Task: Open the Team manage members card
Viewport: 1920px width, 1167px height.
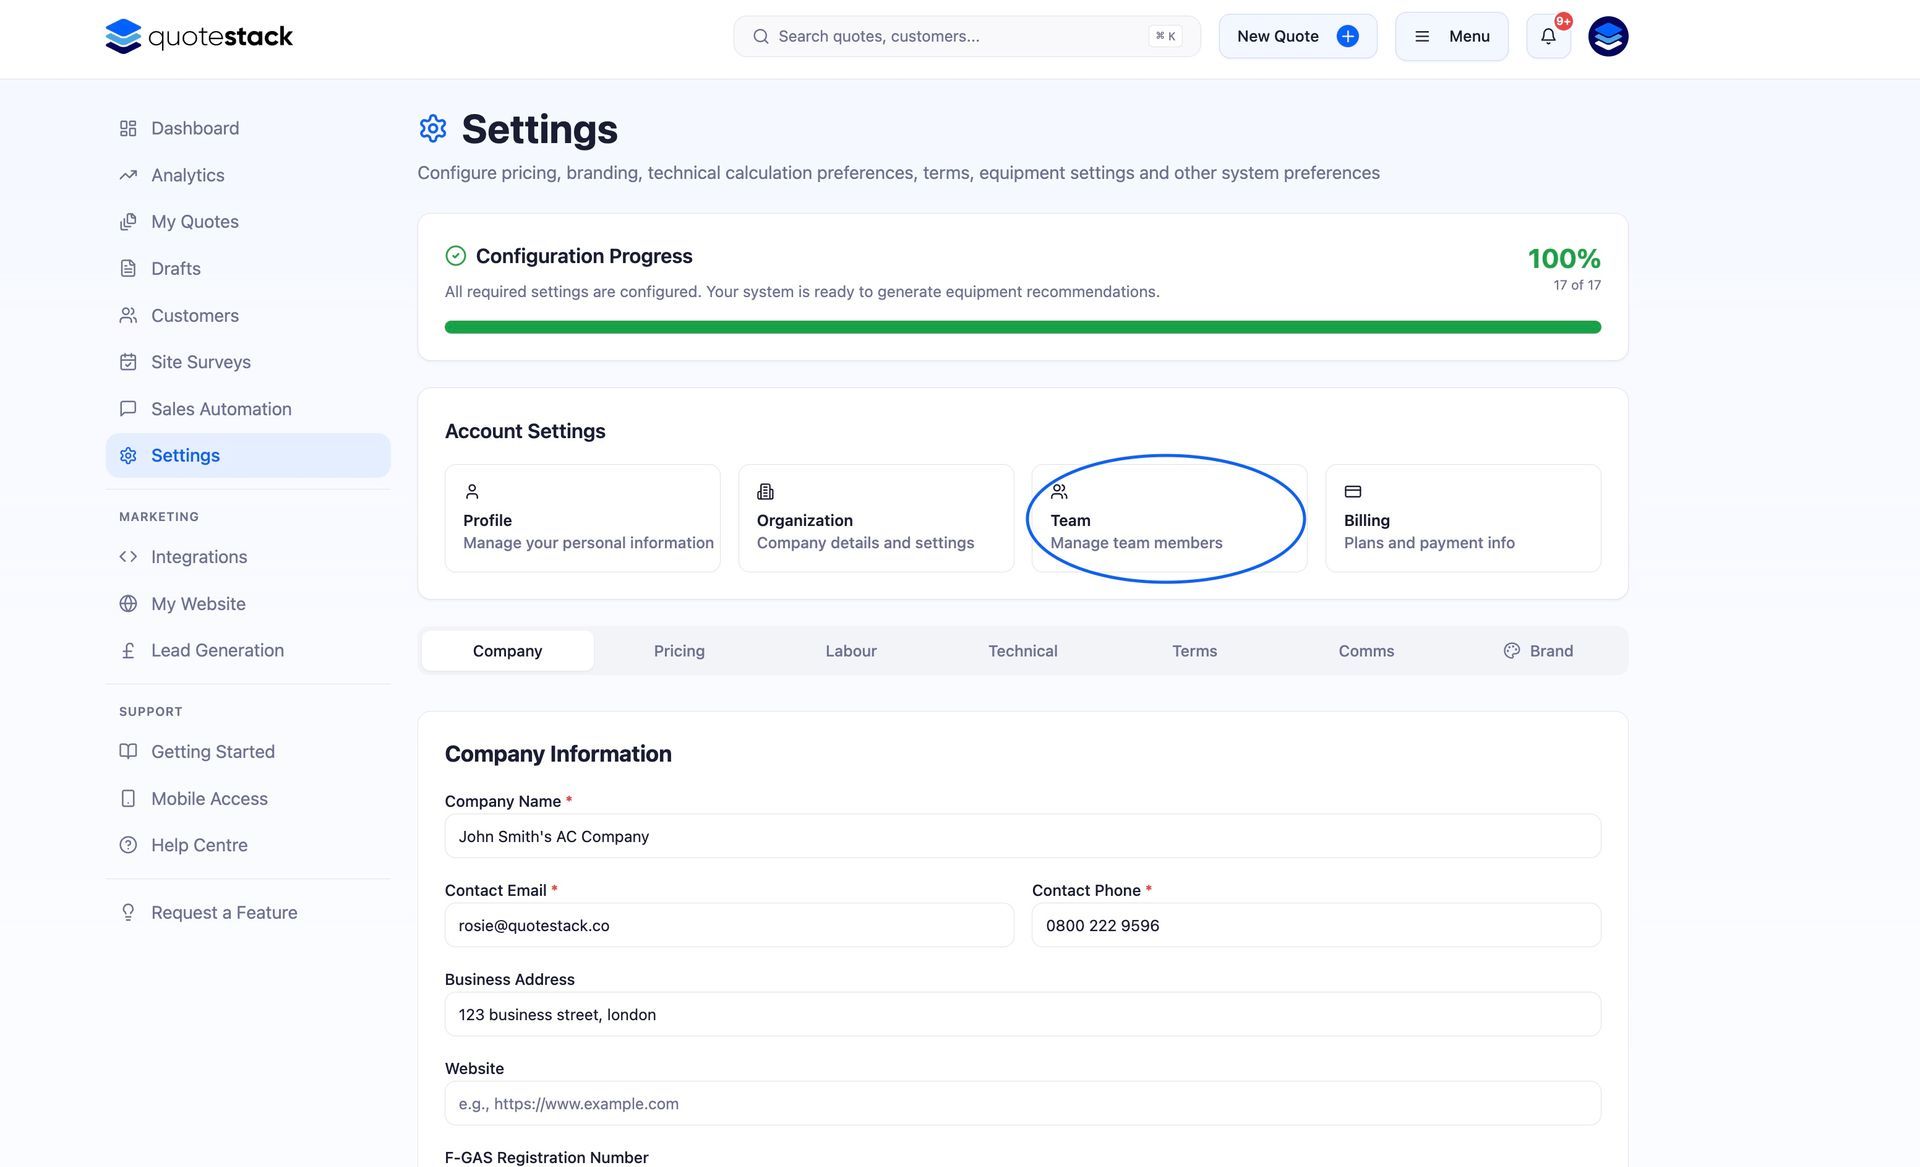Action: pyautogui.click(x=1168, y=519)
